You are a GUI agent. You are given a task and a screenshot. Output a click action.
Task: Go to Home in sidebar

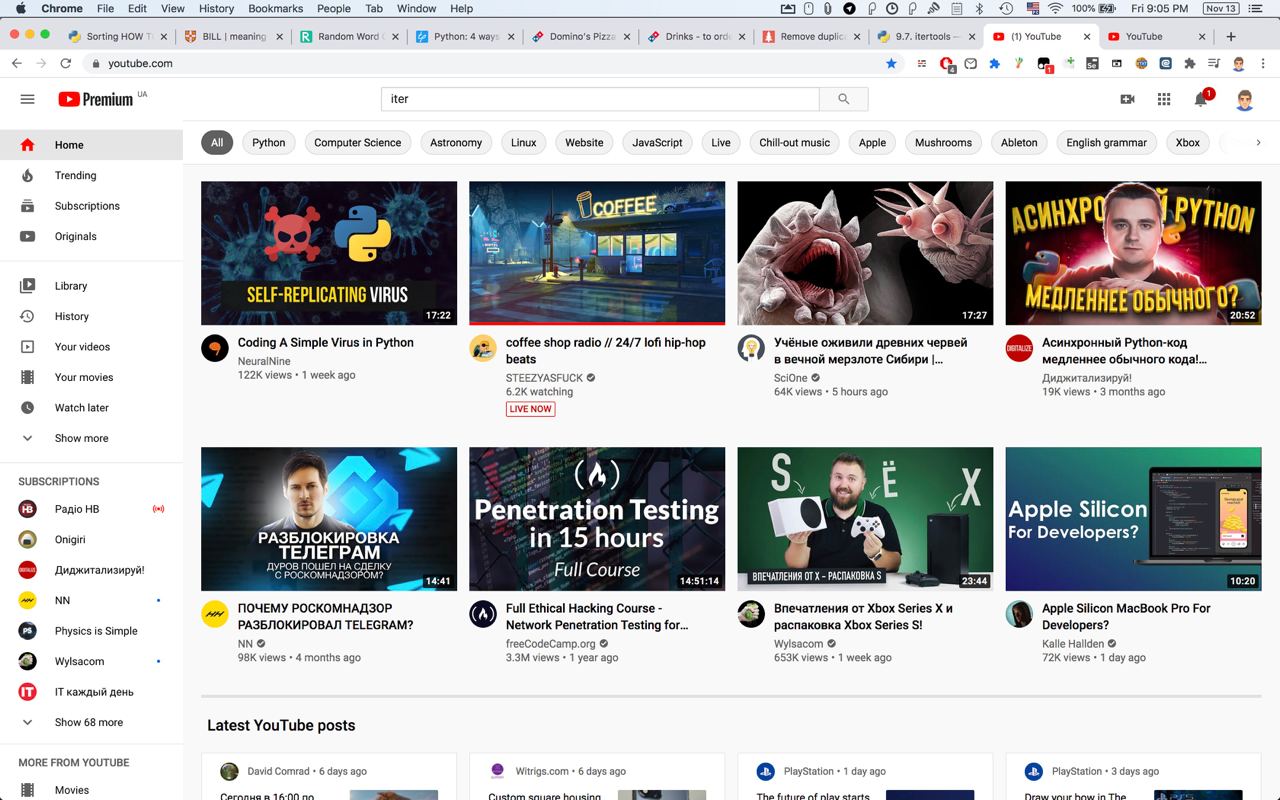92,145
